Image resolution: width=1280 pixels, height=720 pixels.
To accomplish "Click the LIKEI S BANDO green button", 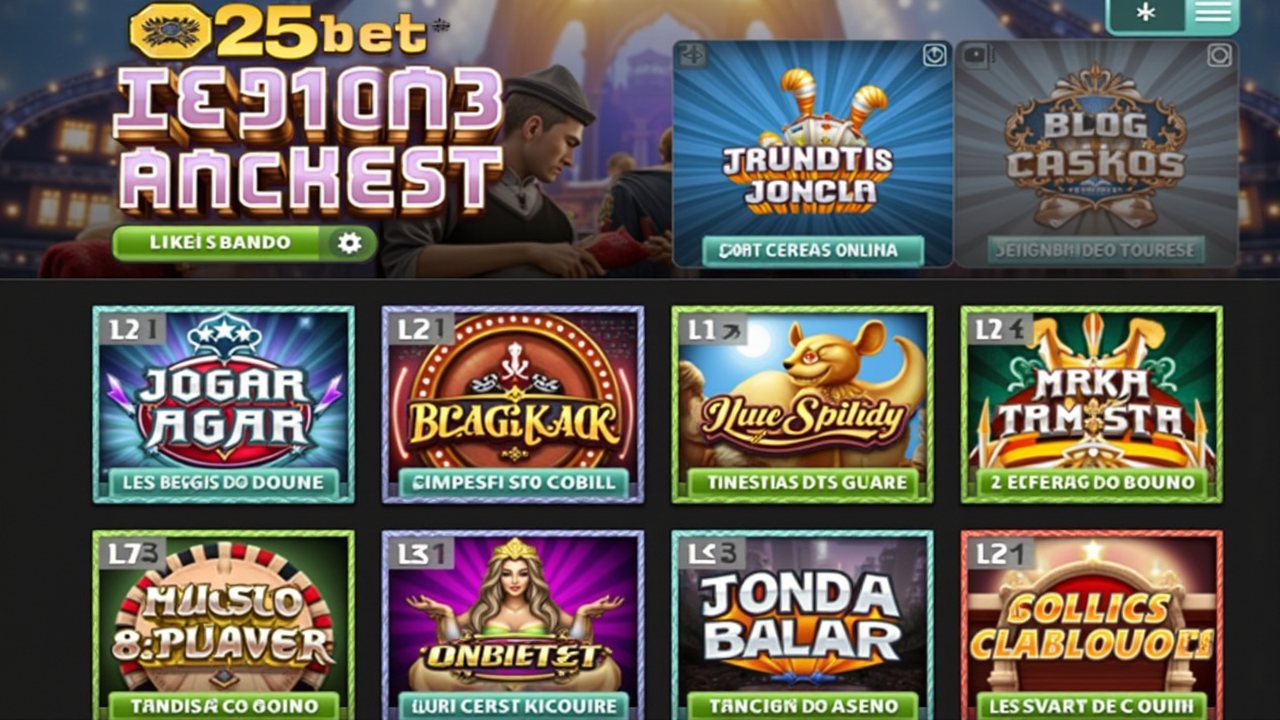I will 245,243.
